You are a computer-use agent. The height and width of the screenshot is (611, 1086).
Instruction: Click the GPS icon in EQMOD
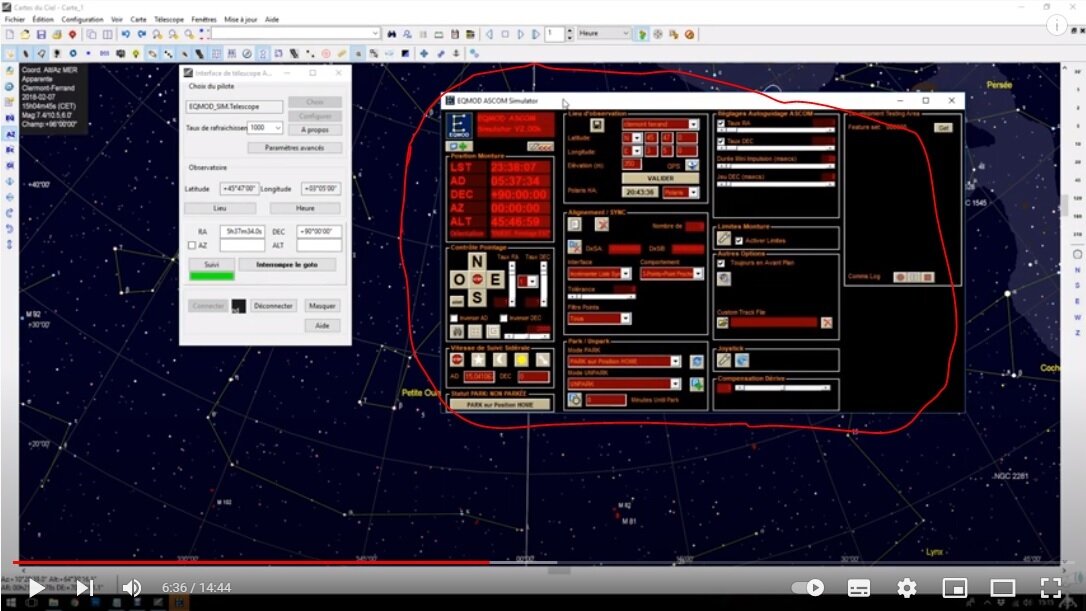click(692, 166)
